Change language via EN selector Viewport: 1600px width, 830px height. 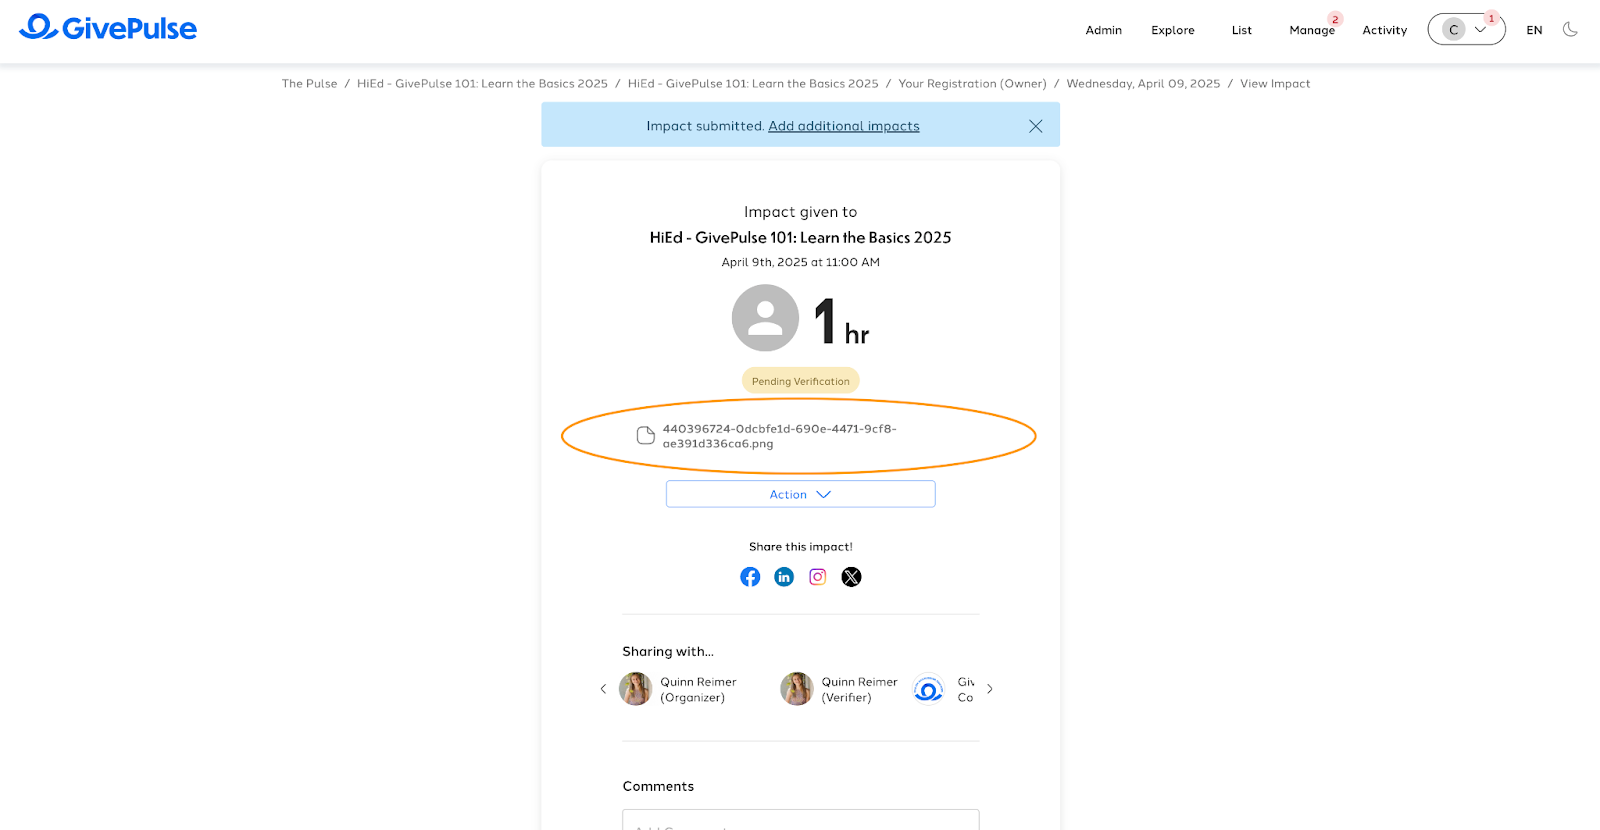1534,30
